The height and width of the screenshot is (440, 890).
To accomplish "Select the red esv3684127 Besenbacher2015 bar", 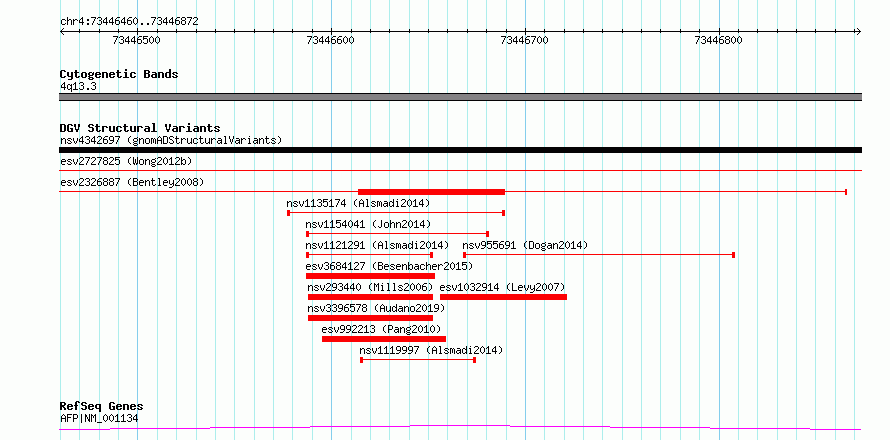I will coord(370,276).
